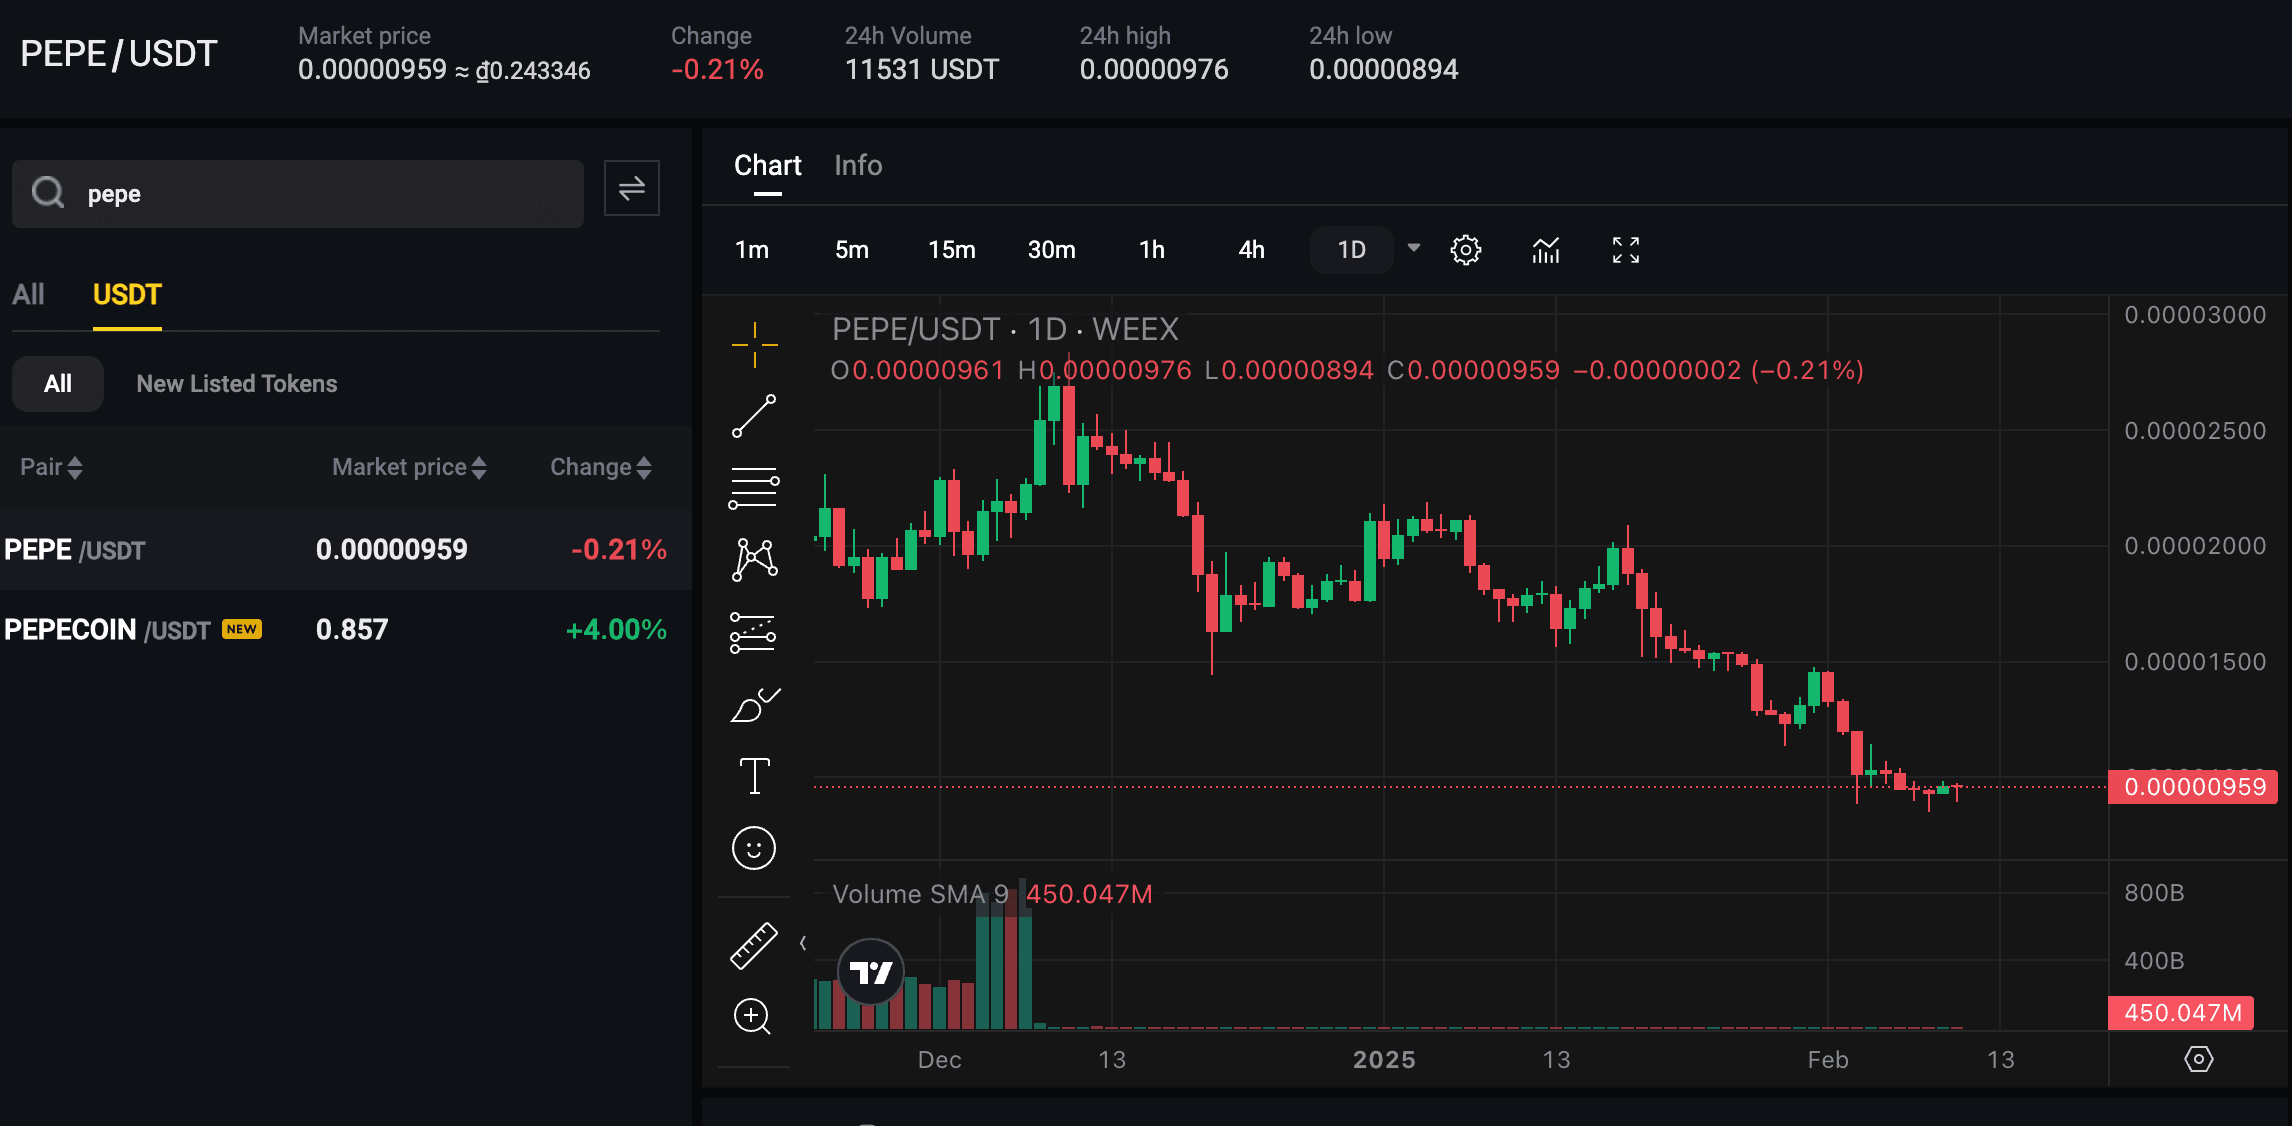
Task: Select the XABCD pattern tool
Action: point(754,559)
